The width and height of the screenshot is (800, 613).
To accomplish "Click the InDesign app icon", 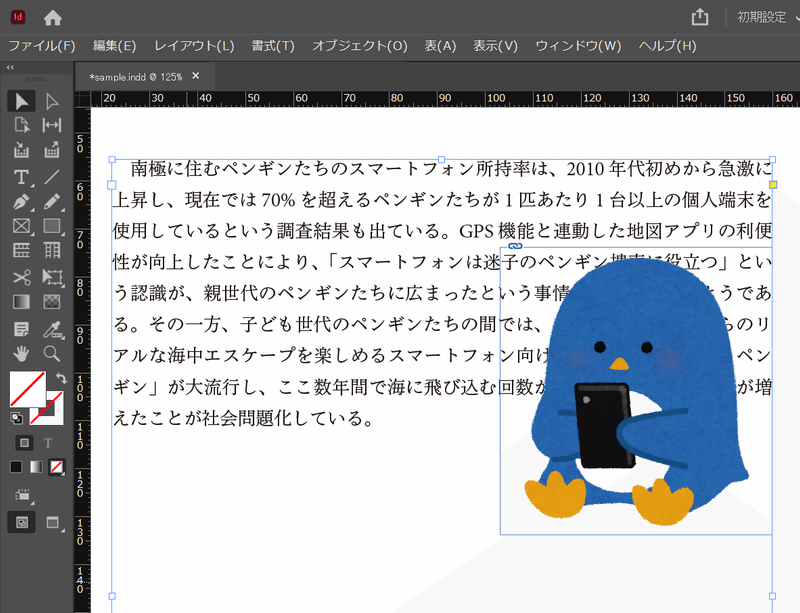I will [18, 17].
